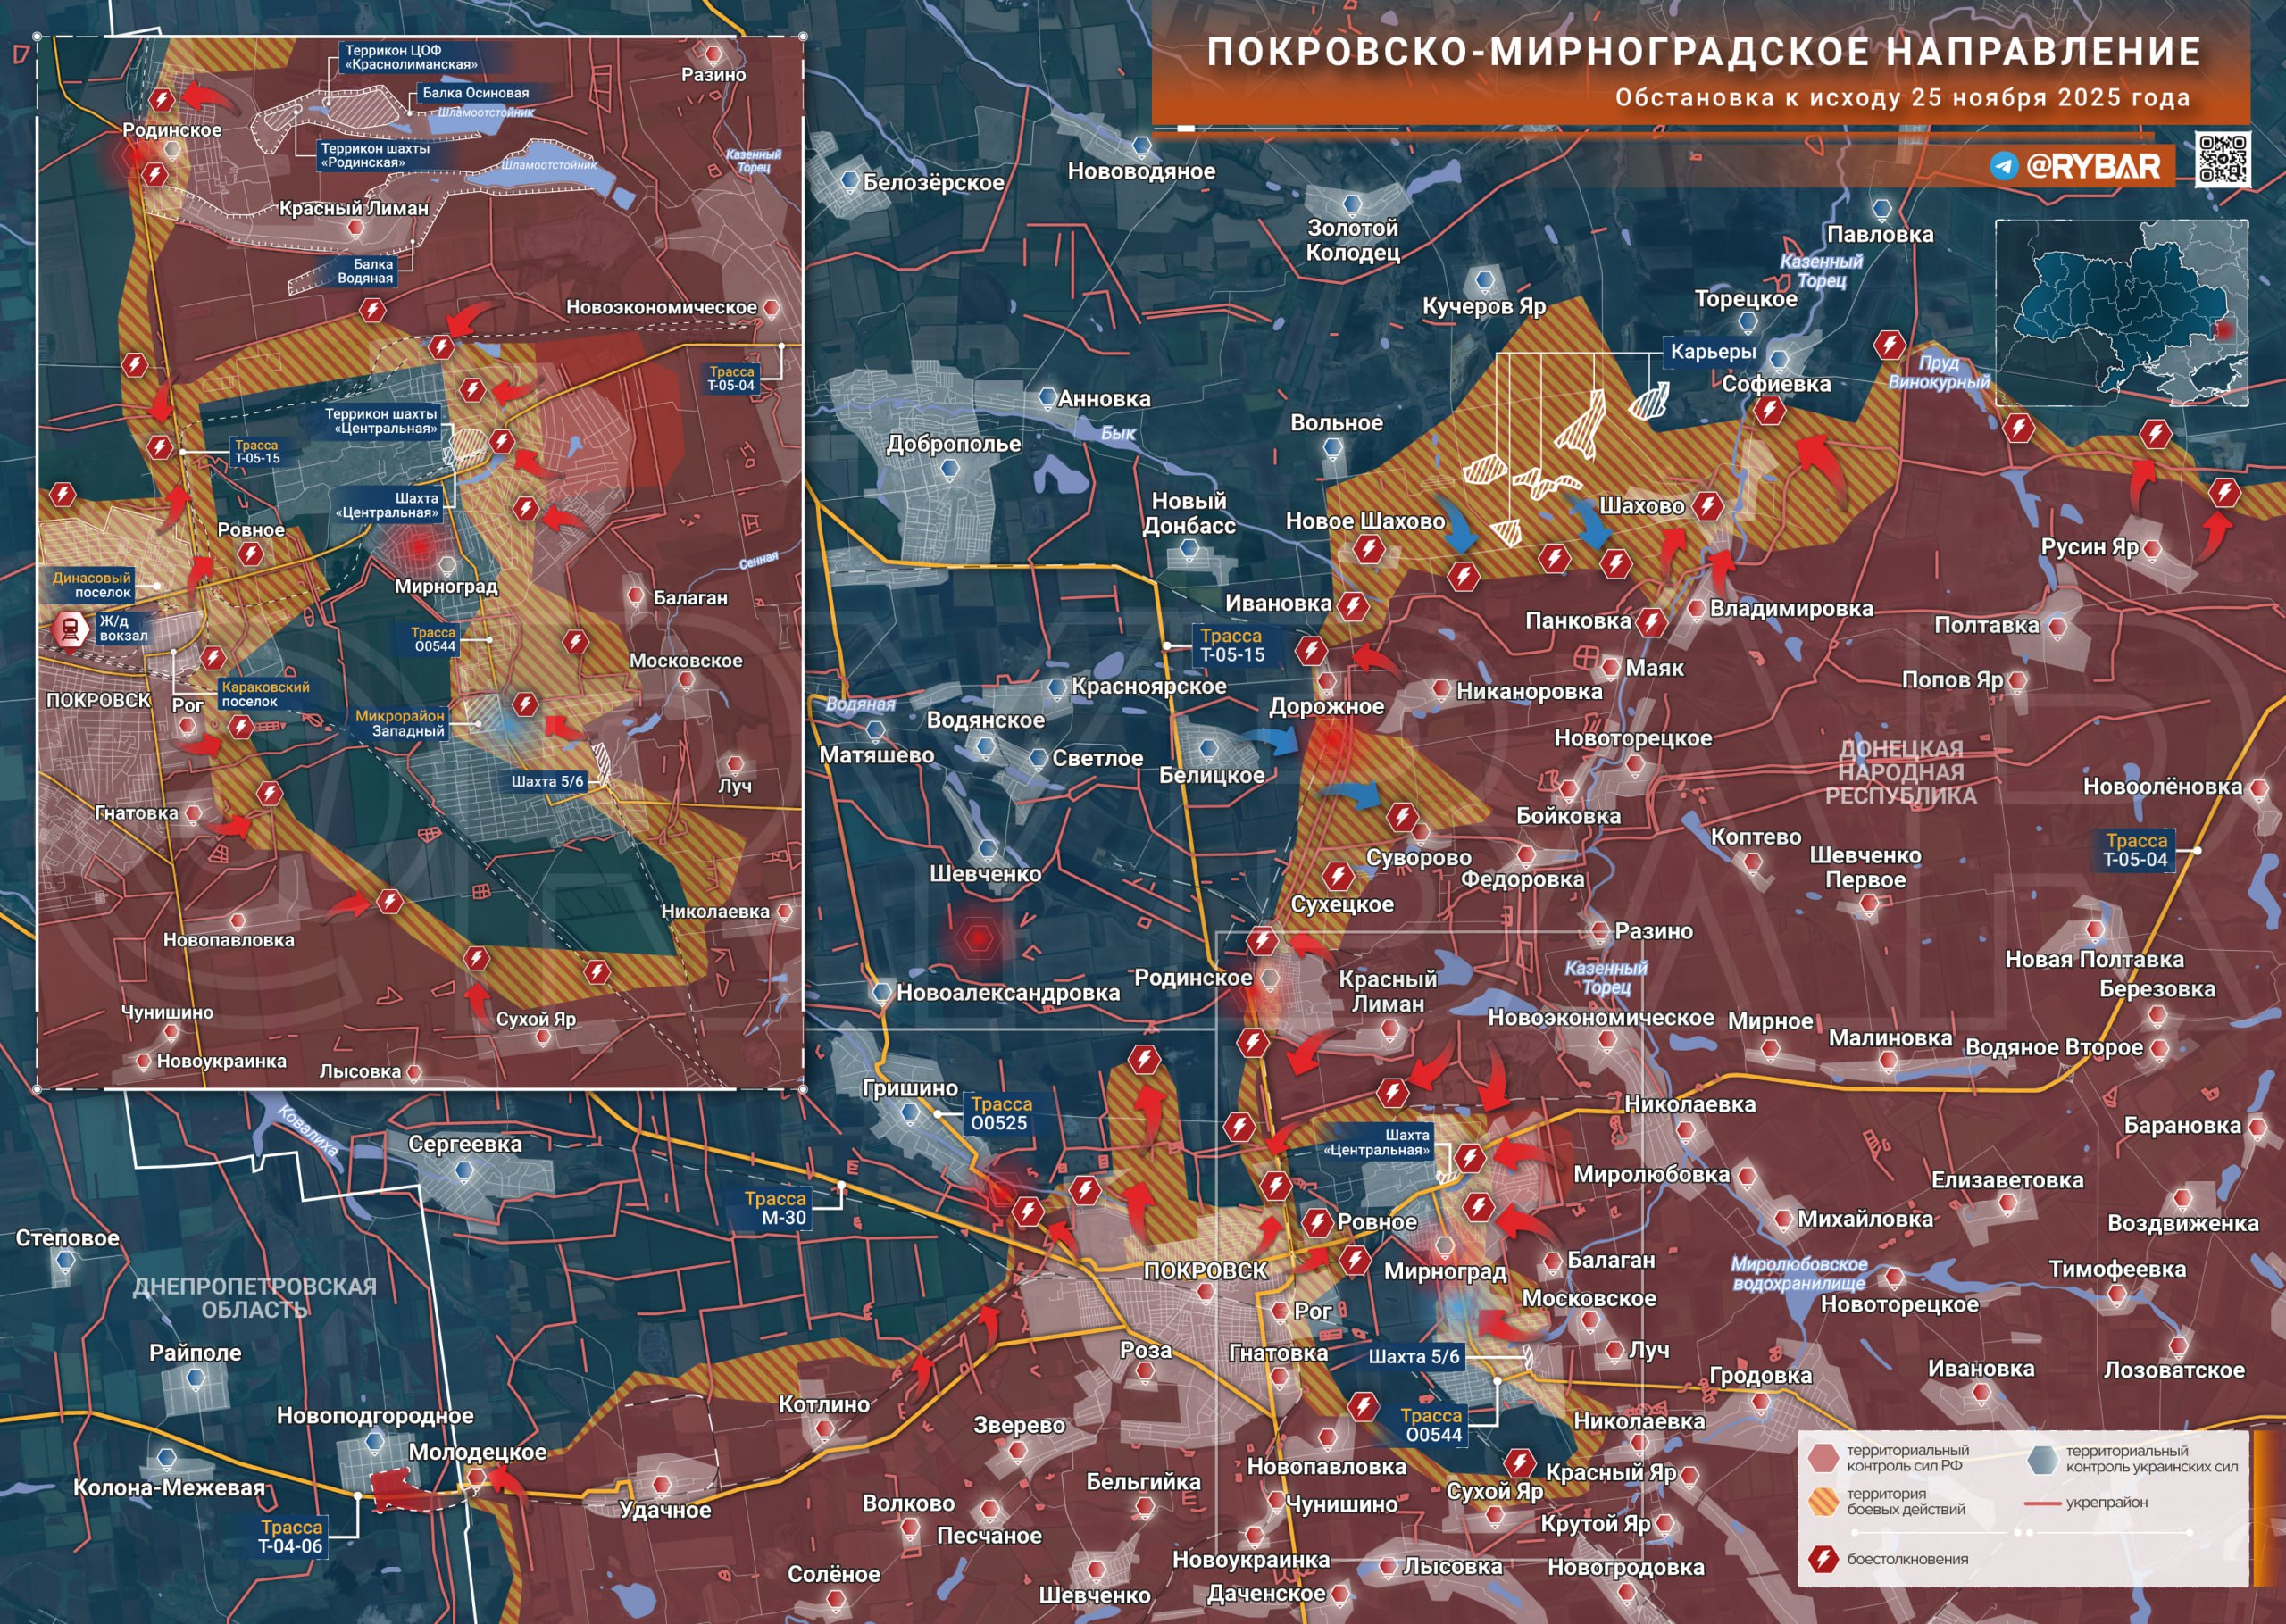Click the clash icon left of Суворово
The height and width of the screenshot is (1624, 2286).
1338,877
